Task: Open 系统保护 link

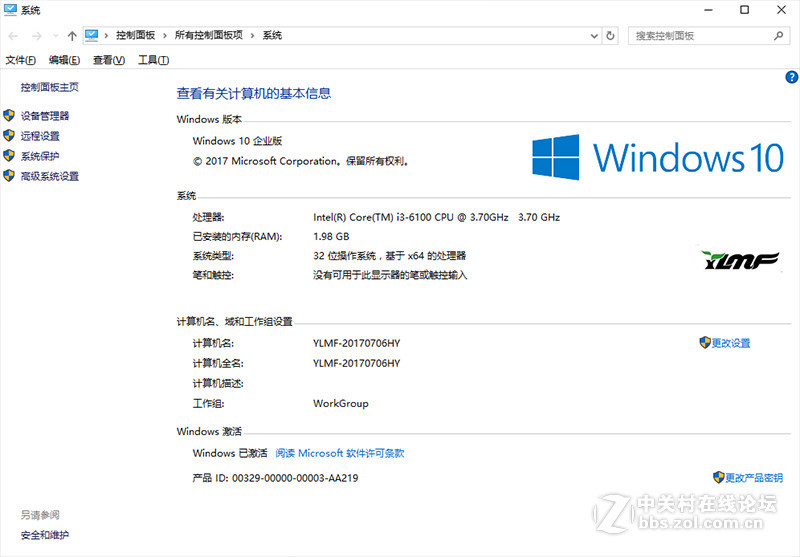Action: (x=40, y=156)
